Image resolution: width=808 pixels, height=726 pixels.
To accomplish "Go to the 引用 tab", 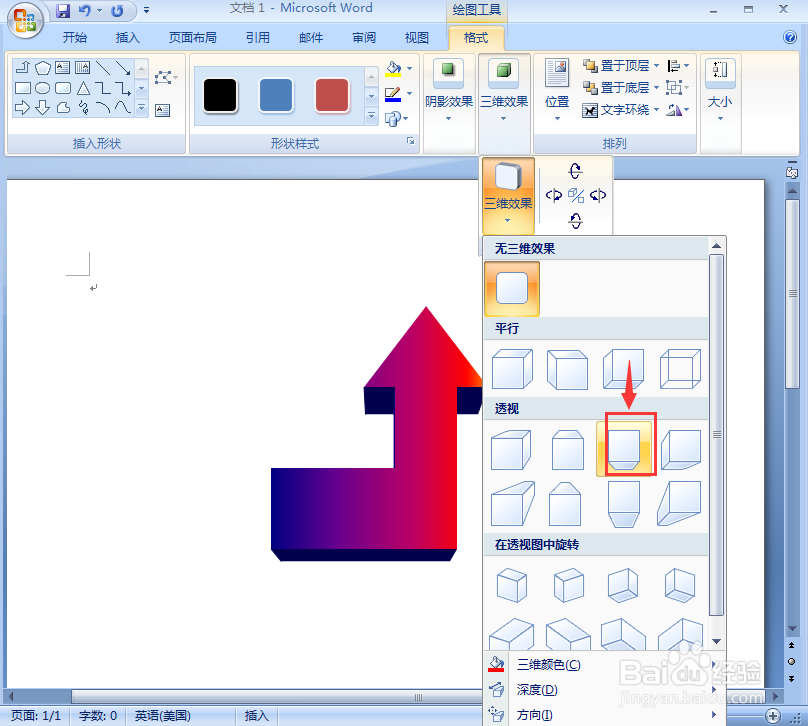I will click(258, 38).
